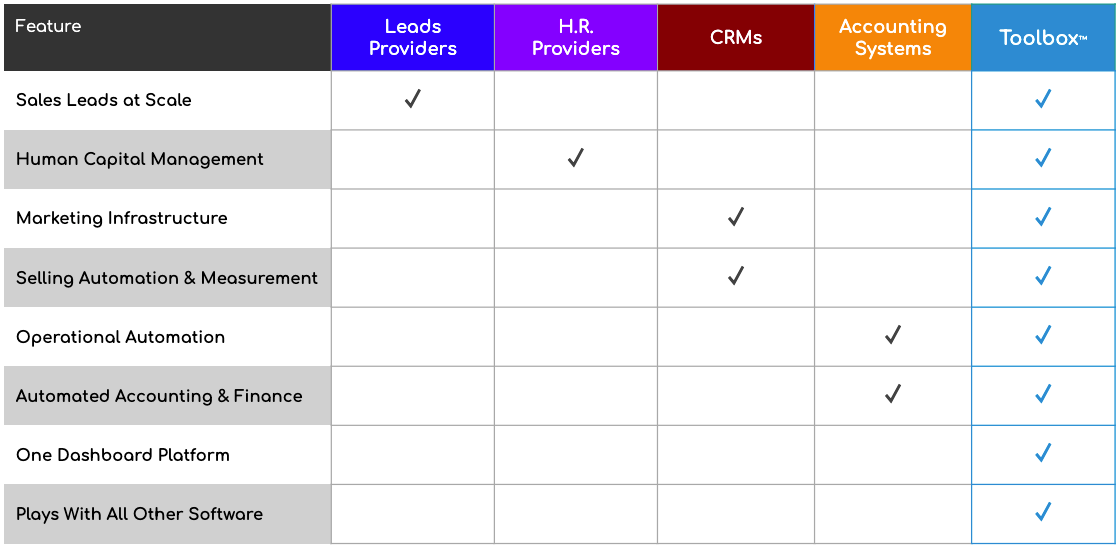
Task: Click the Toolbox column header
Action: (x=1043, y=38)
